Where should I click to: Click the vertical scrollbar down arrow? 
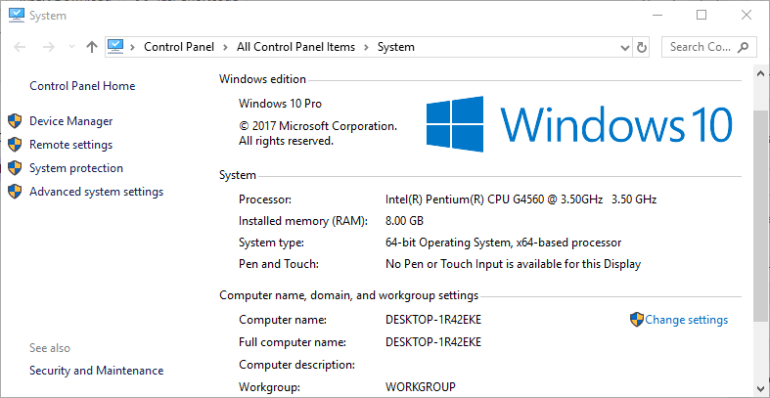pyautogui.click(x=761, y=387)
